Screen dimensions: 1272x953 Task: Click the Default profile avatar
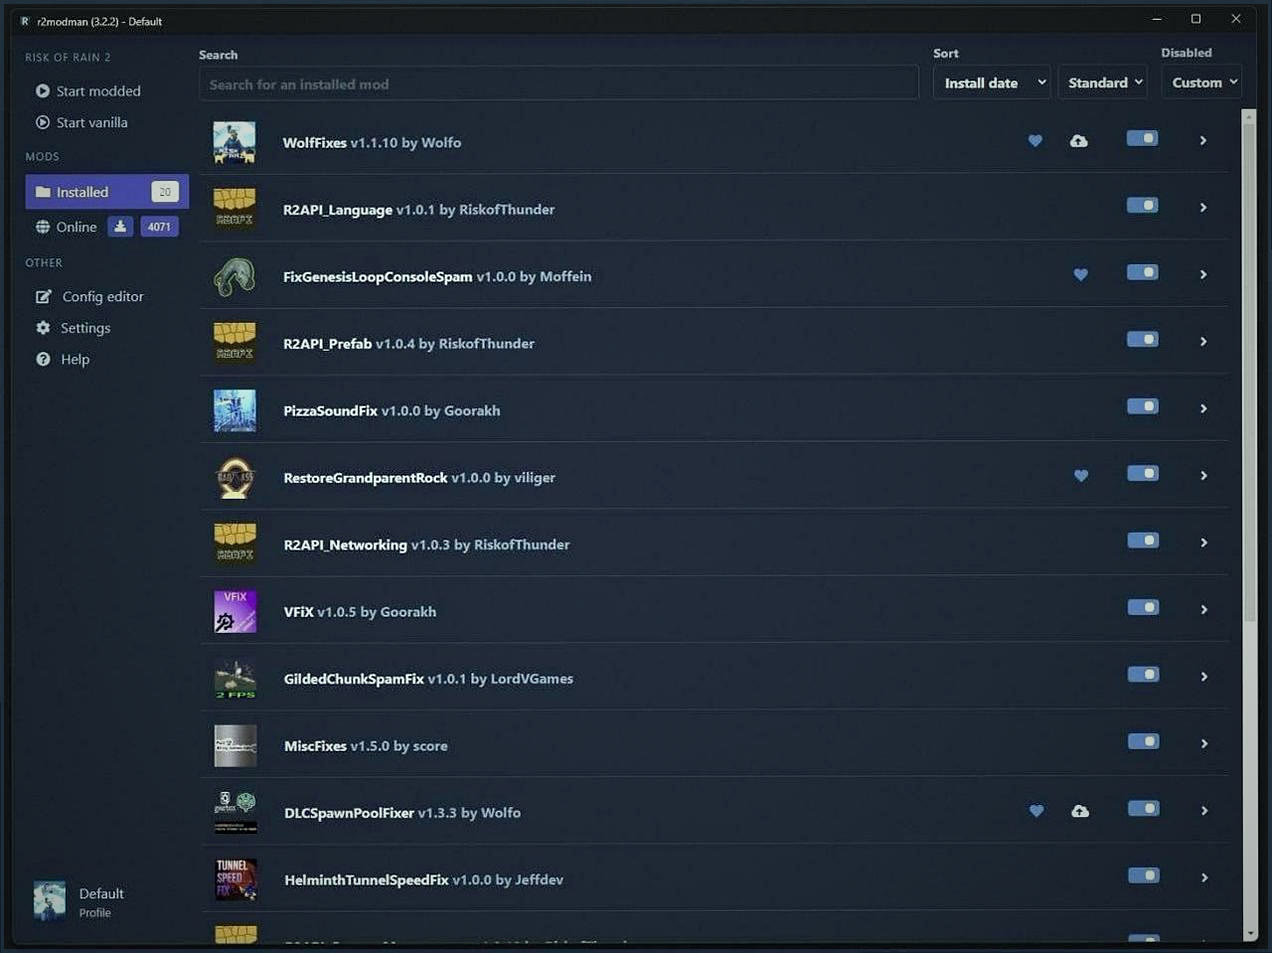49,900
